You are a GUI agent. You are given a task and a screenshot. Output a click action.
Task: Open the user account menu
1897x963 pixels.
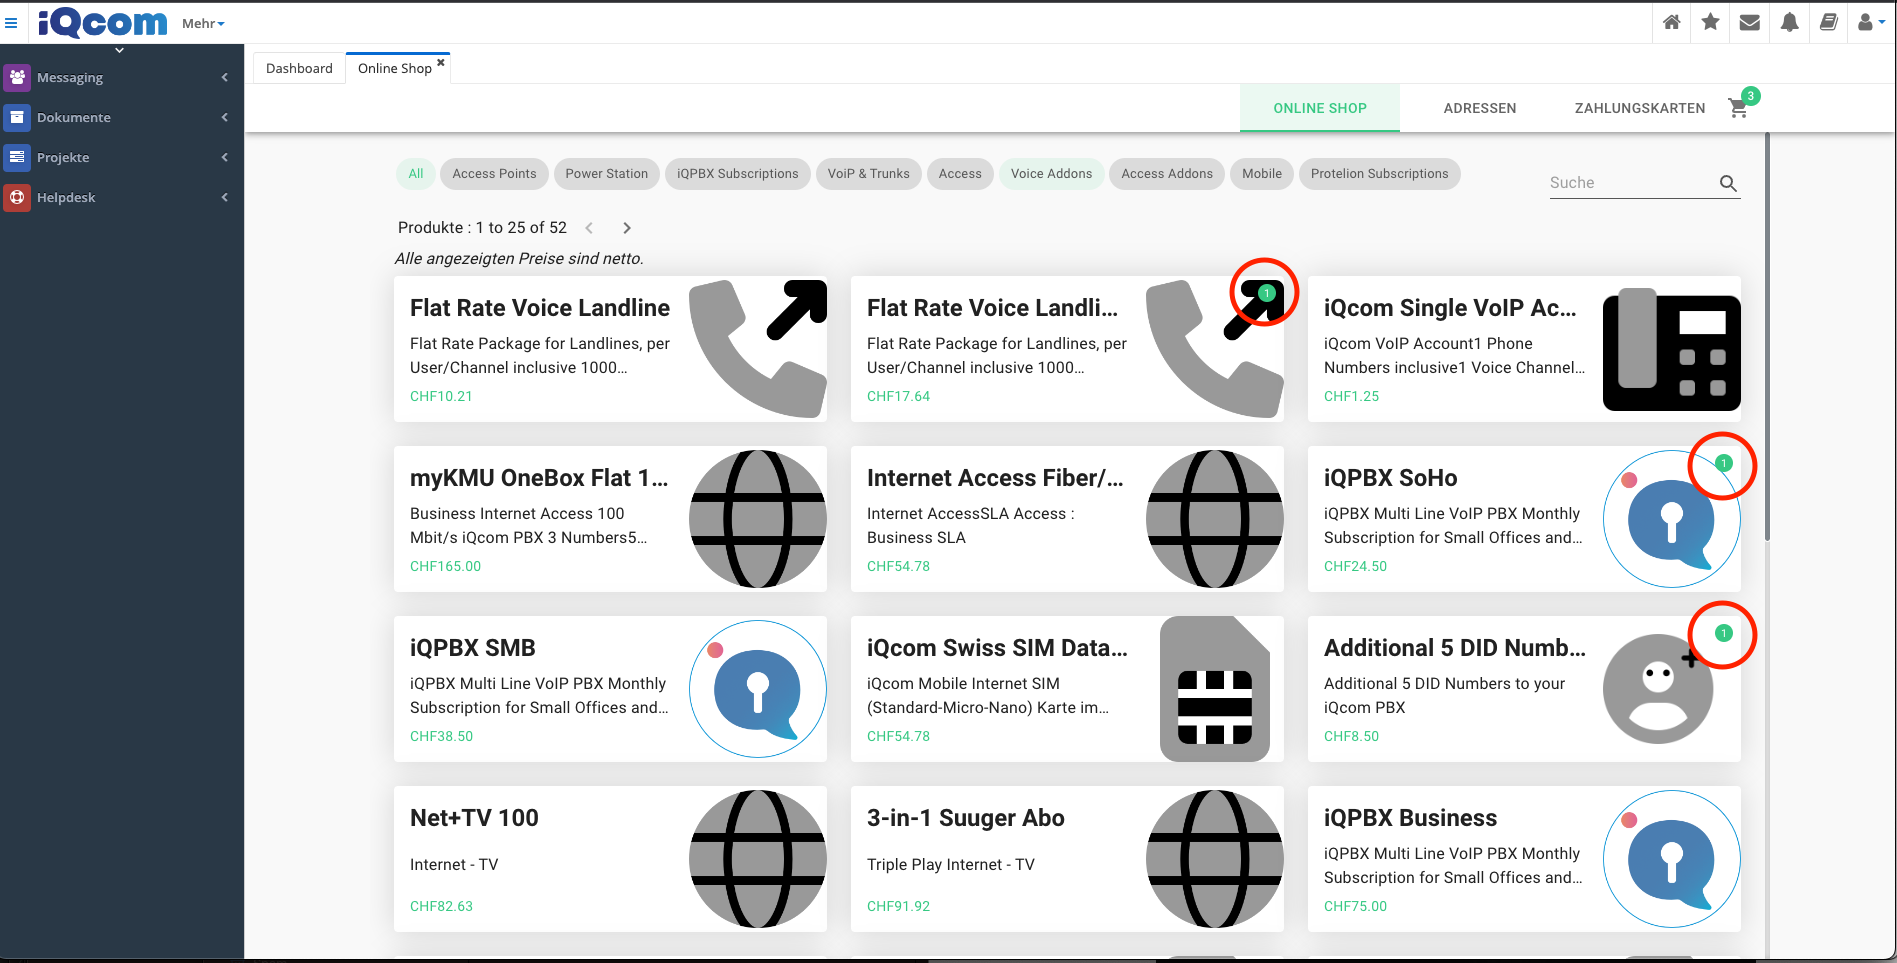click(x=1870, y=22)
